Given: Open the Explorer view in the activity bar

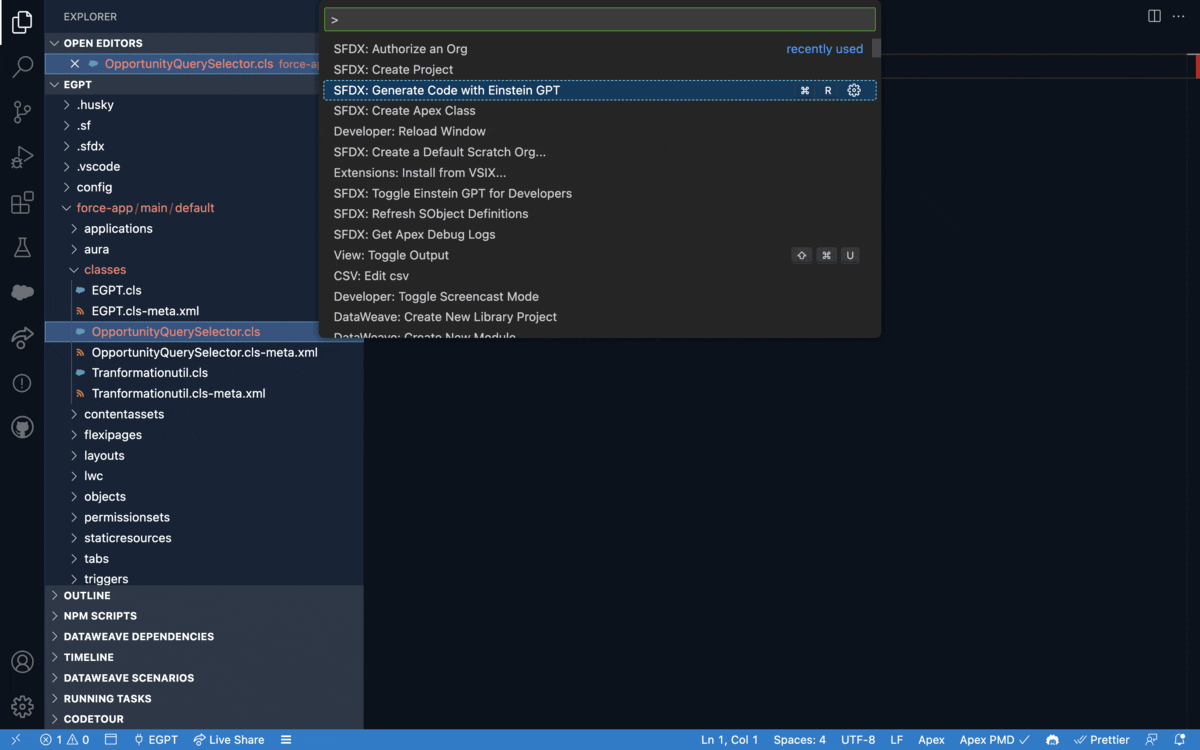Looking at the screenshot, I should tap(22, 22).
